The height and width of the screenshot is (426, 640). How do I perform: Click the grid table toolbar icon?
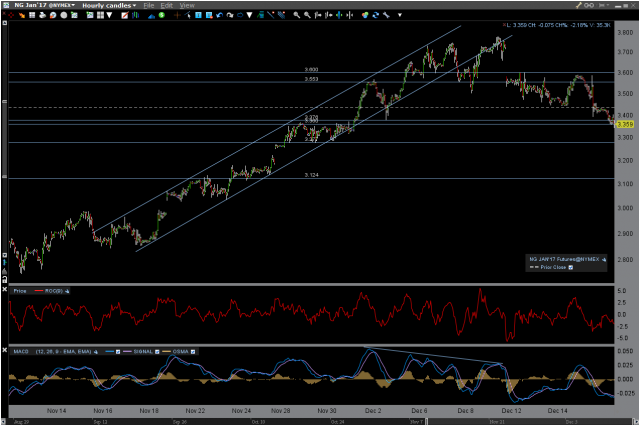coord(32,15)
